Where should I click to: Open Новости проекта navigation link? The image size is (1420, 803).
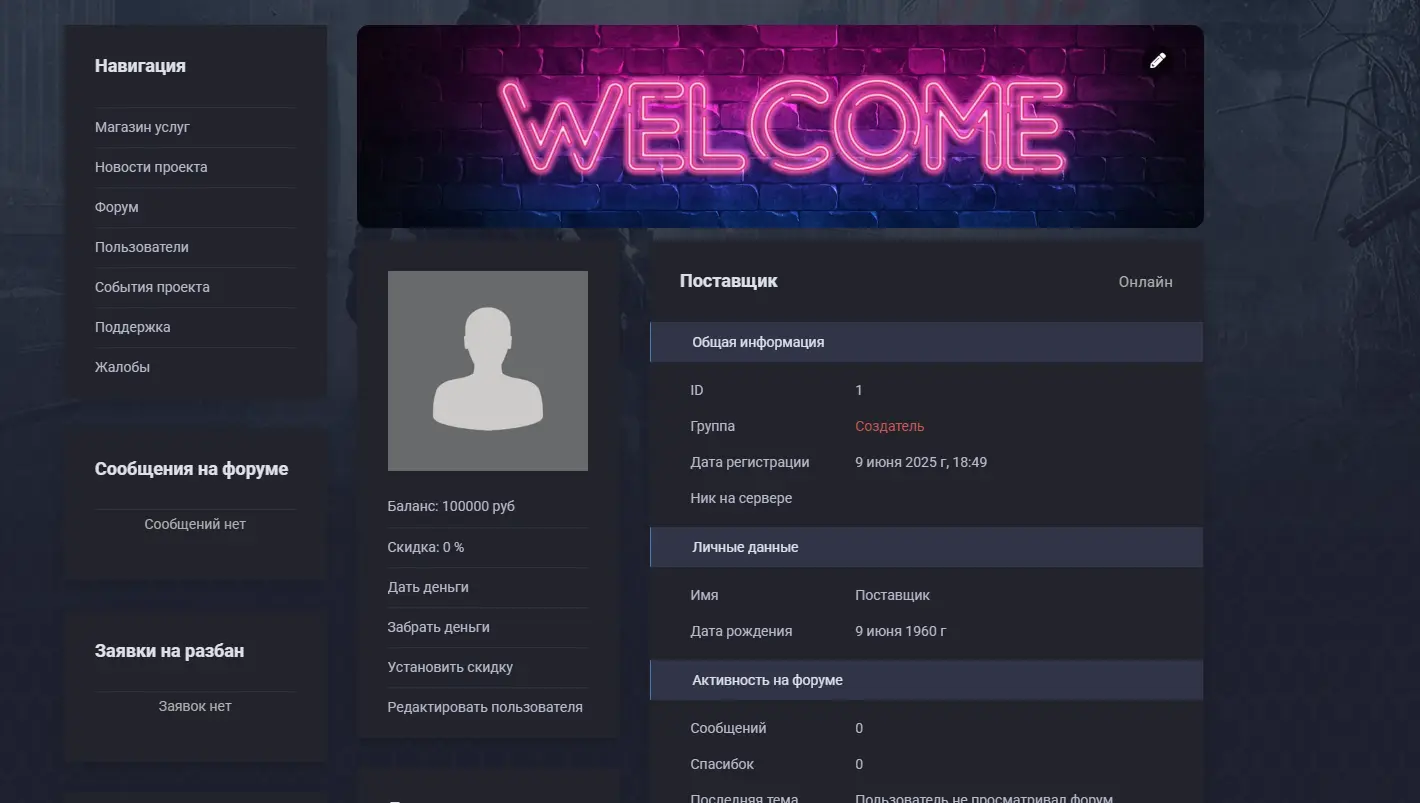[151, 167]
